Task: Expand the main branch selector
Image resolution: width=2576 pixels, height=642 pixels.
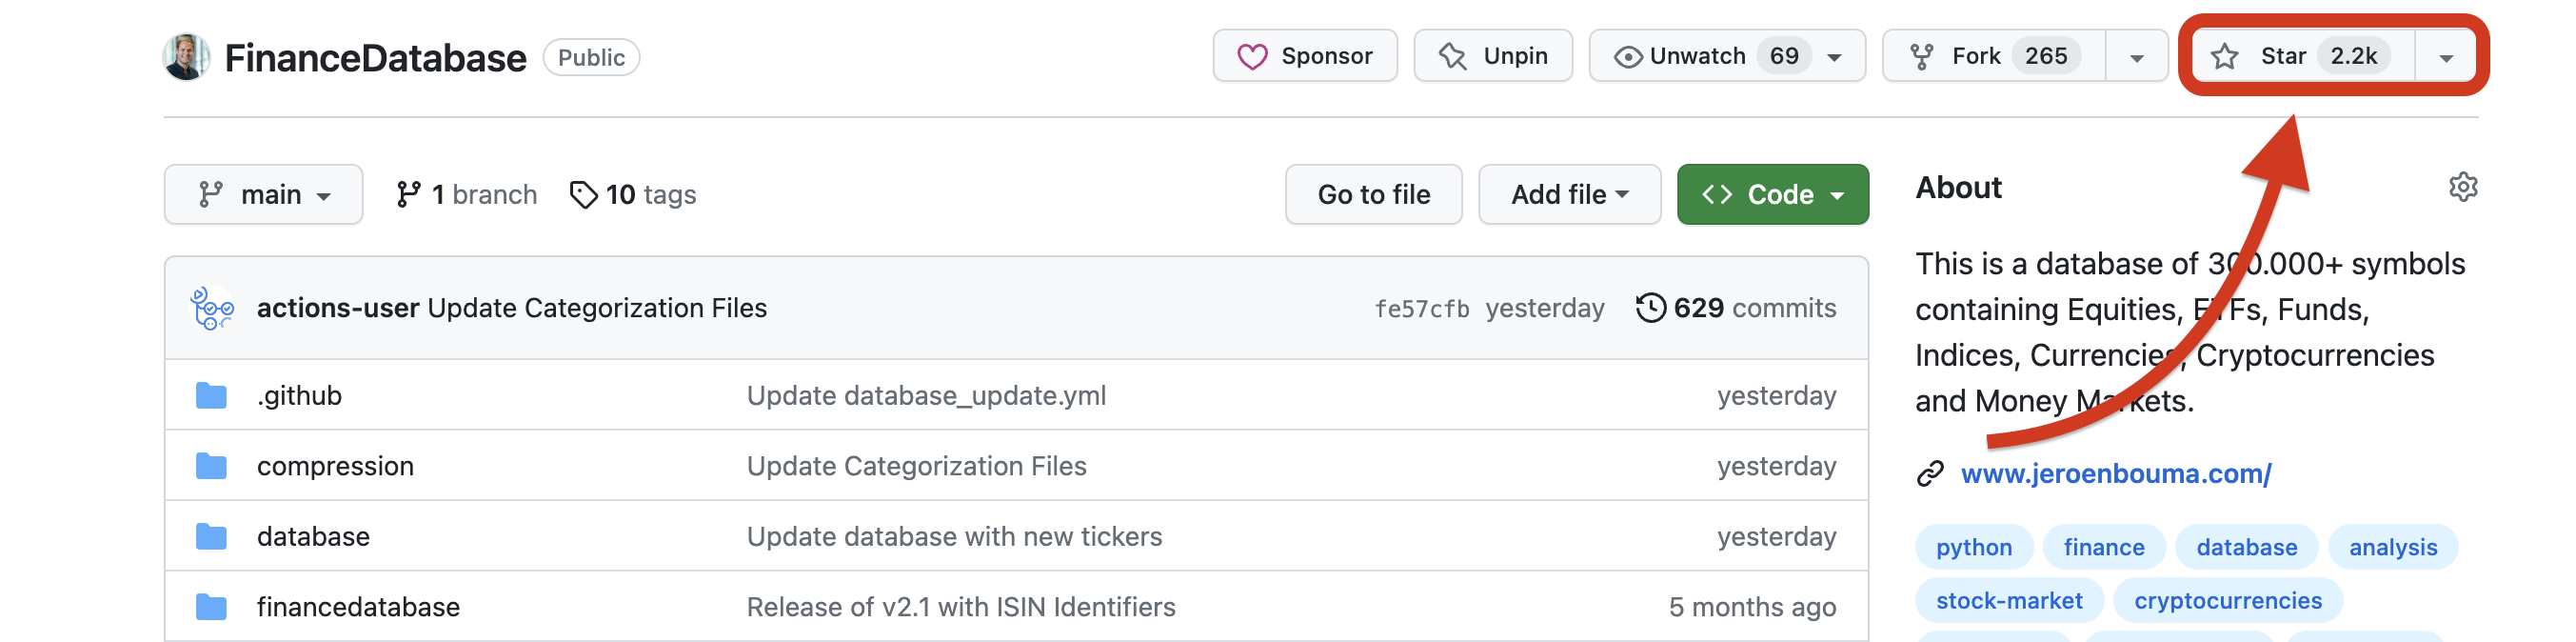Action: coord(264,195)
